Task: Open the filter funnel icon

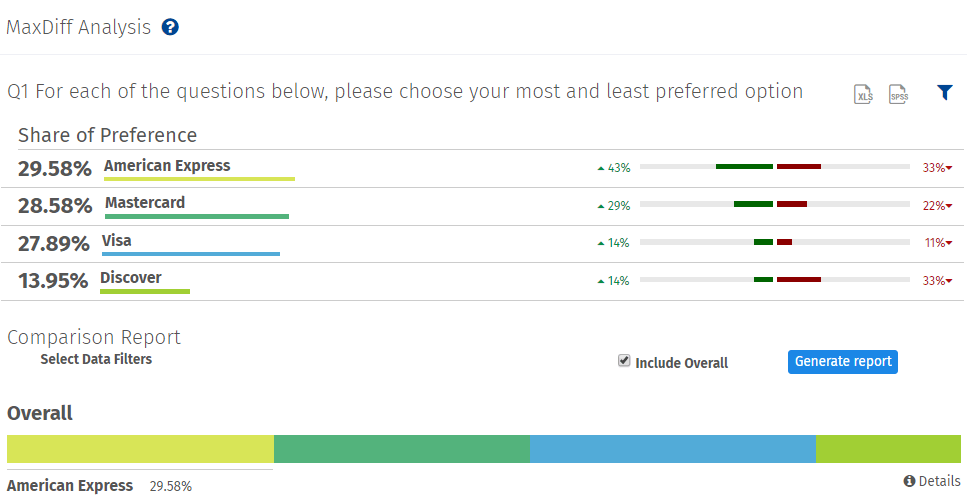Action: pyautogui.click(x=945, y=92)
